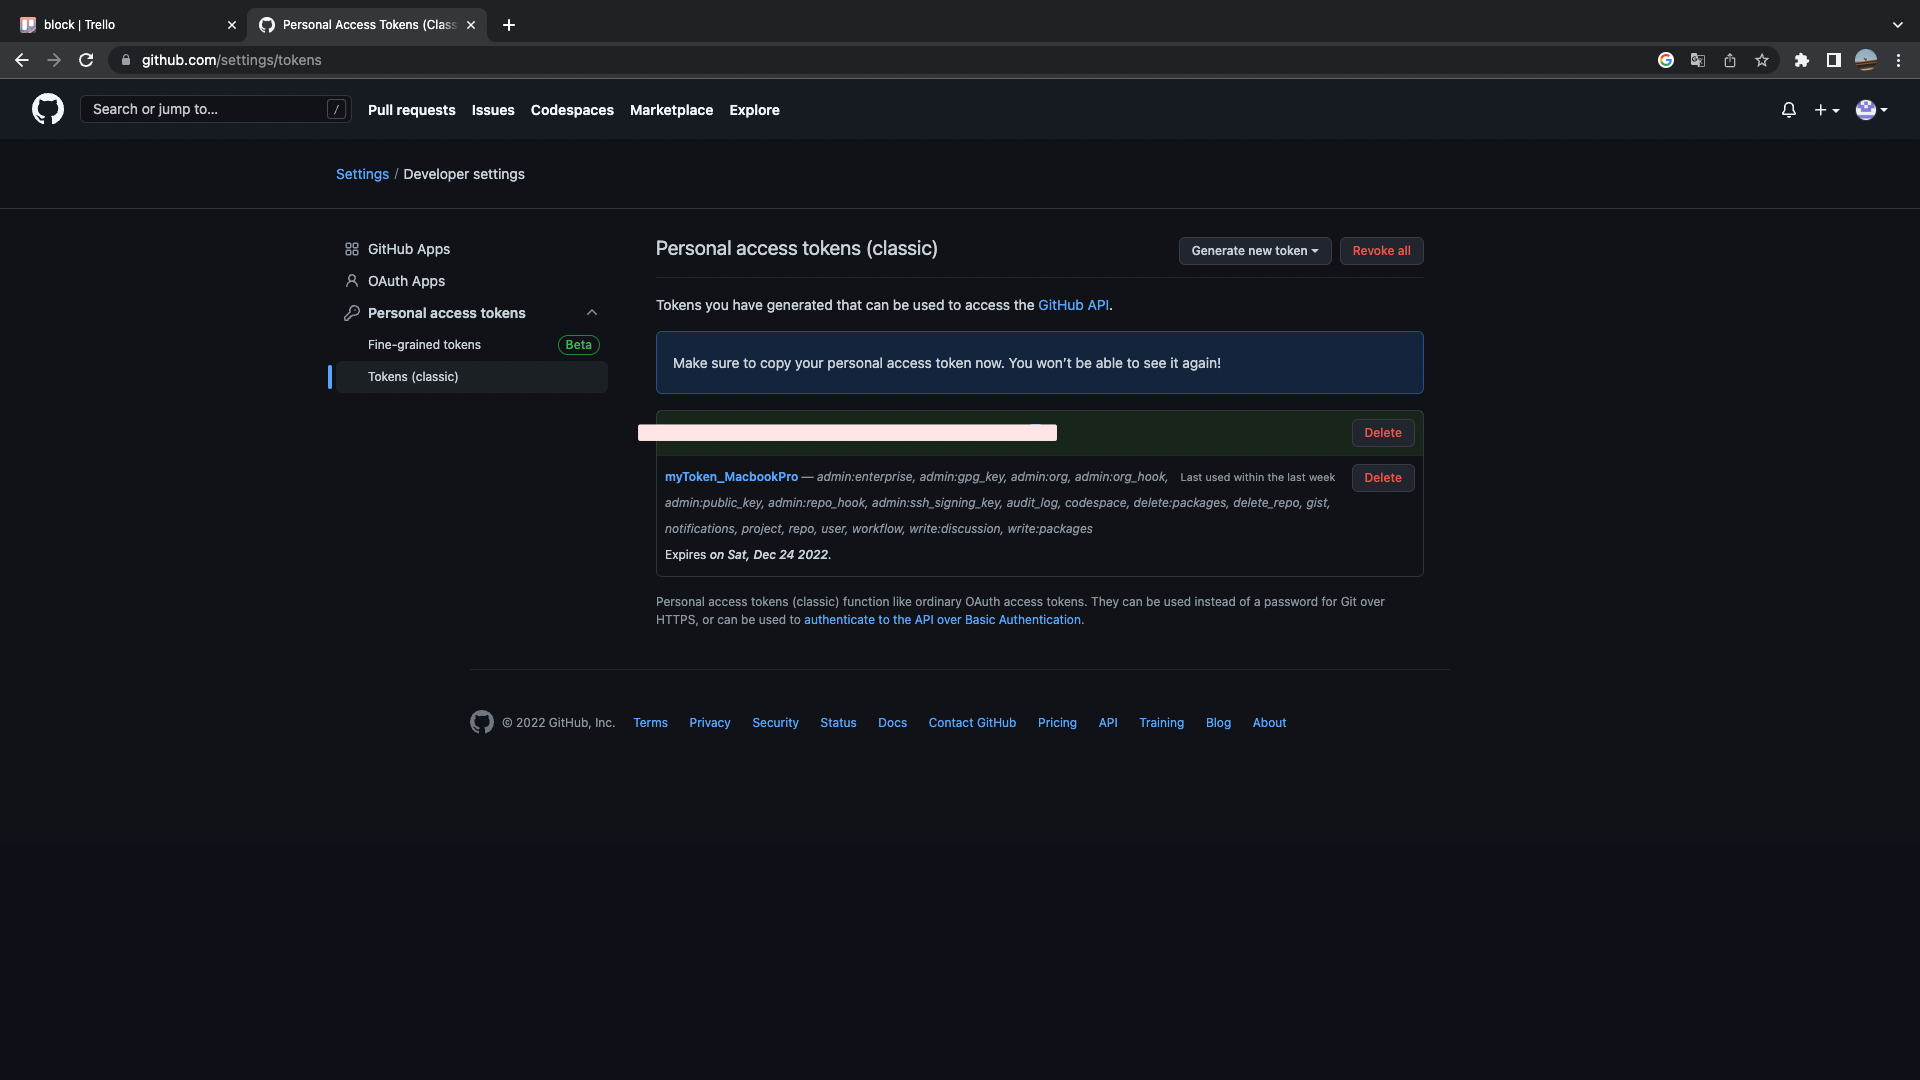
Task: Open the plus create-new dropdown
Action: [x=1826, y=110]
